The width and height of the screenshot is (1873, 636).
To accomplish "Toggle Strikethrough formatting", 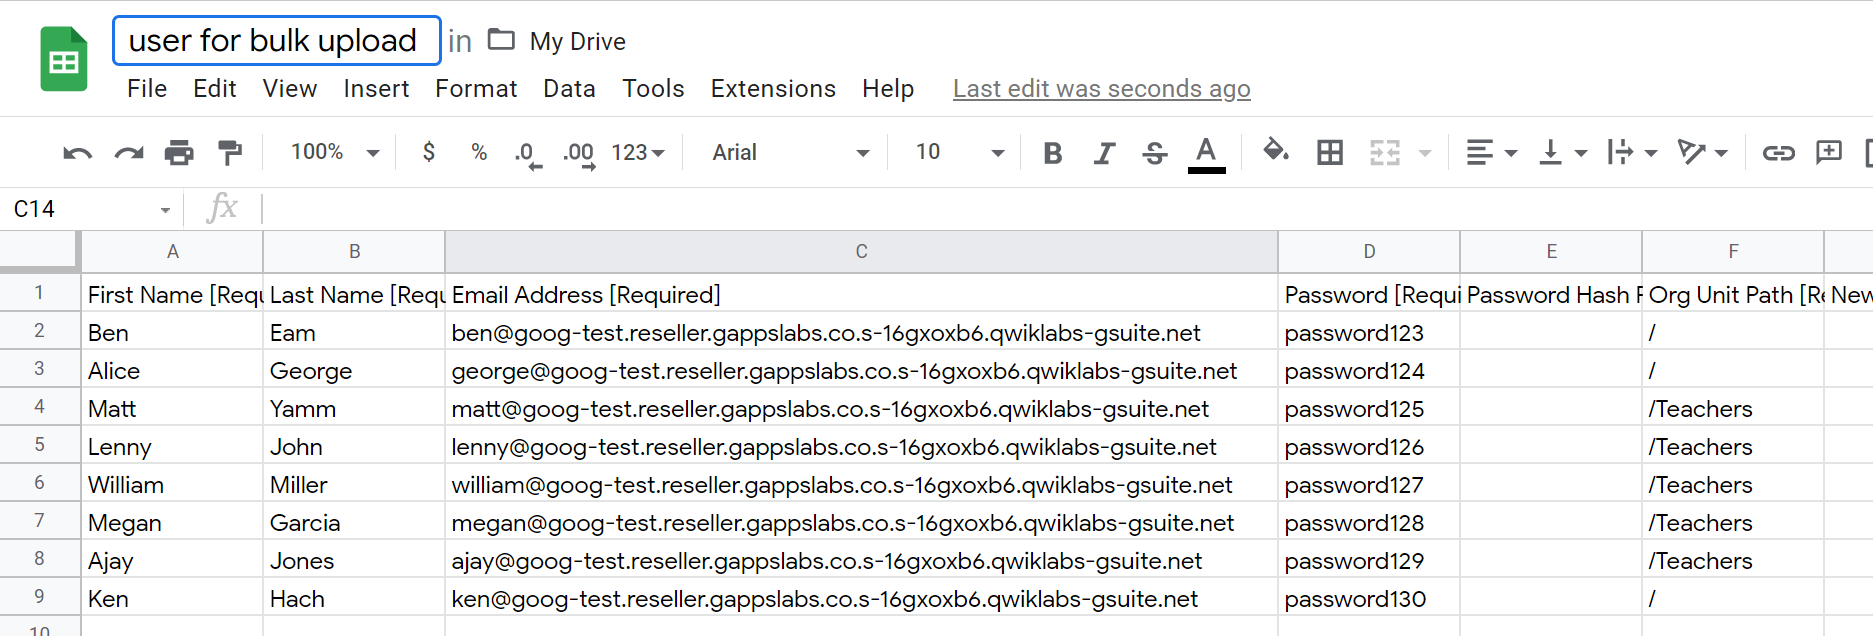I will pos(1154,153).
